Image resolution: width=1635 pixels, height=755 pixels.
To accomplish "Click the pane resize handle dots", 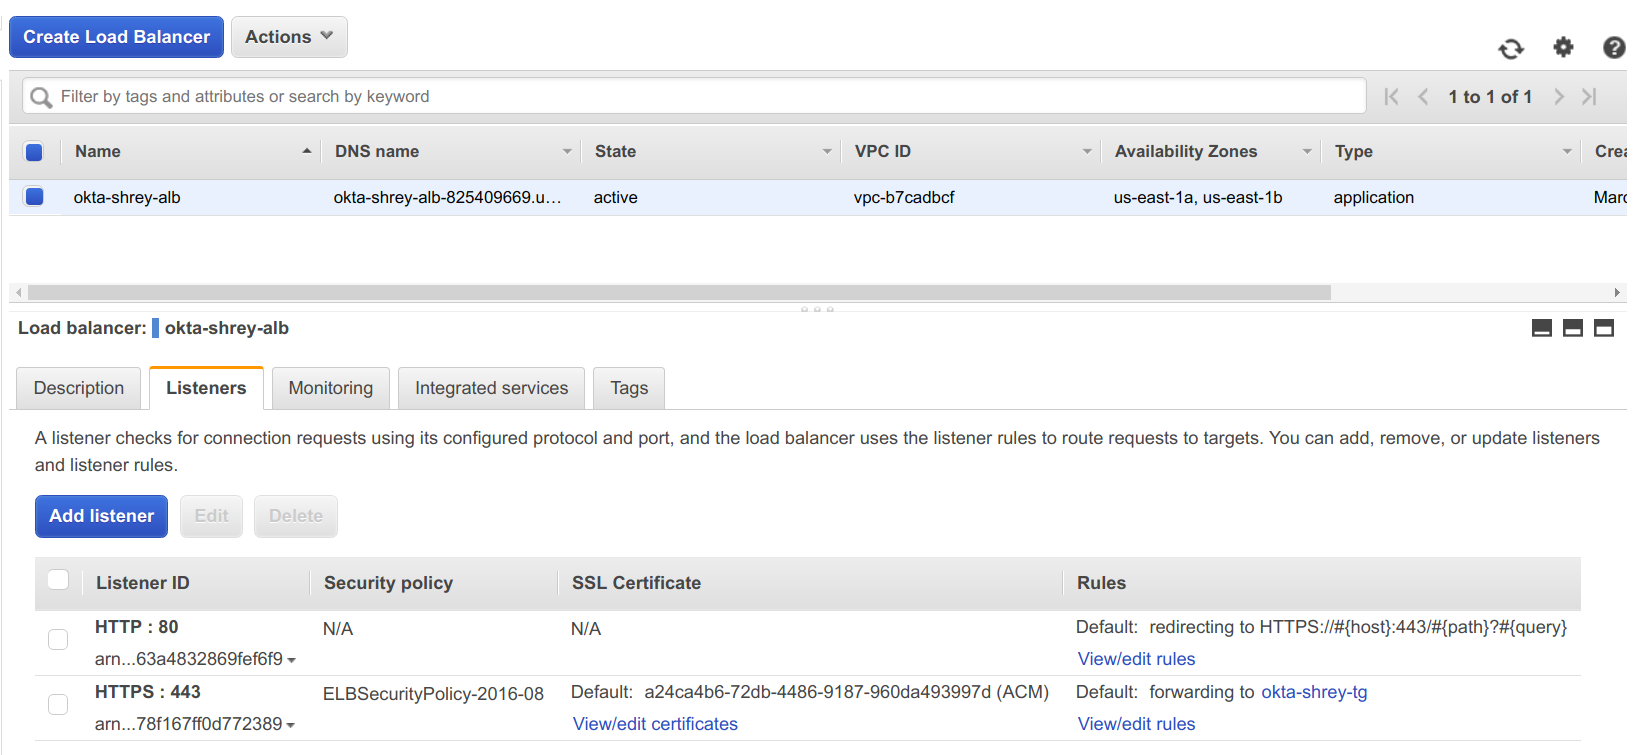I will (x=817, y=309).
